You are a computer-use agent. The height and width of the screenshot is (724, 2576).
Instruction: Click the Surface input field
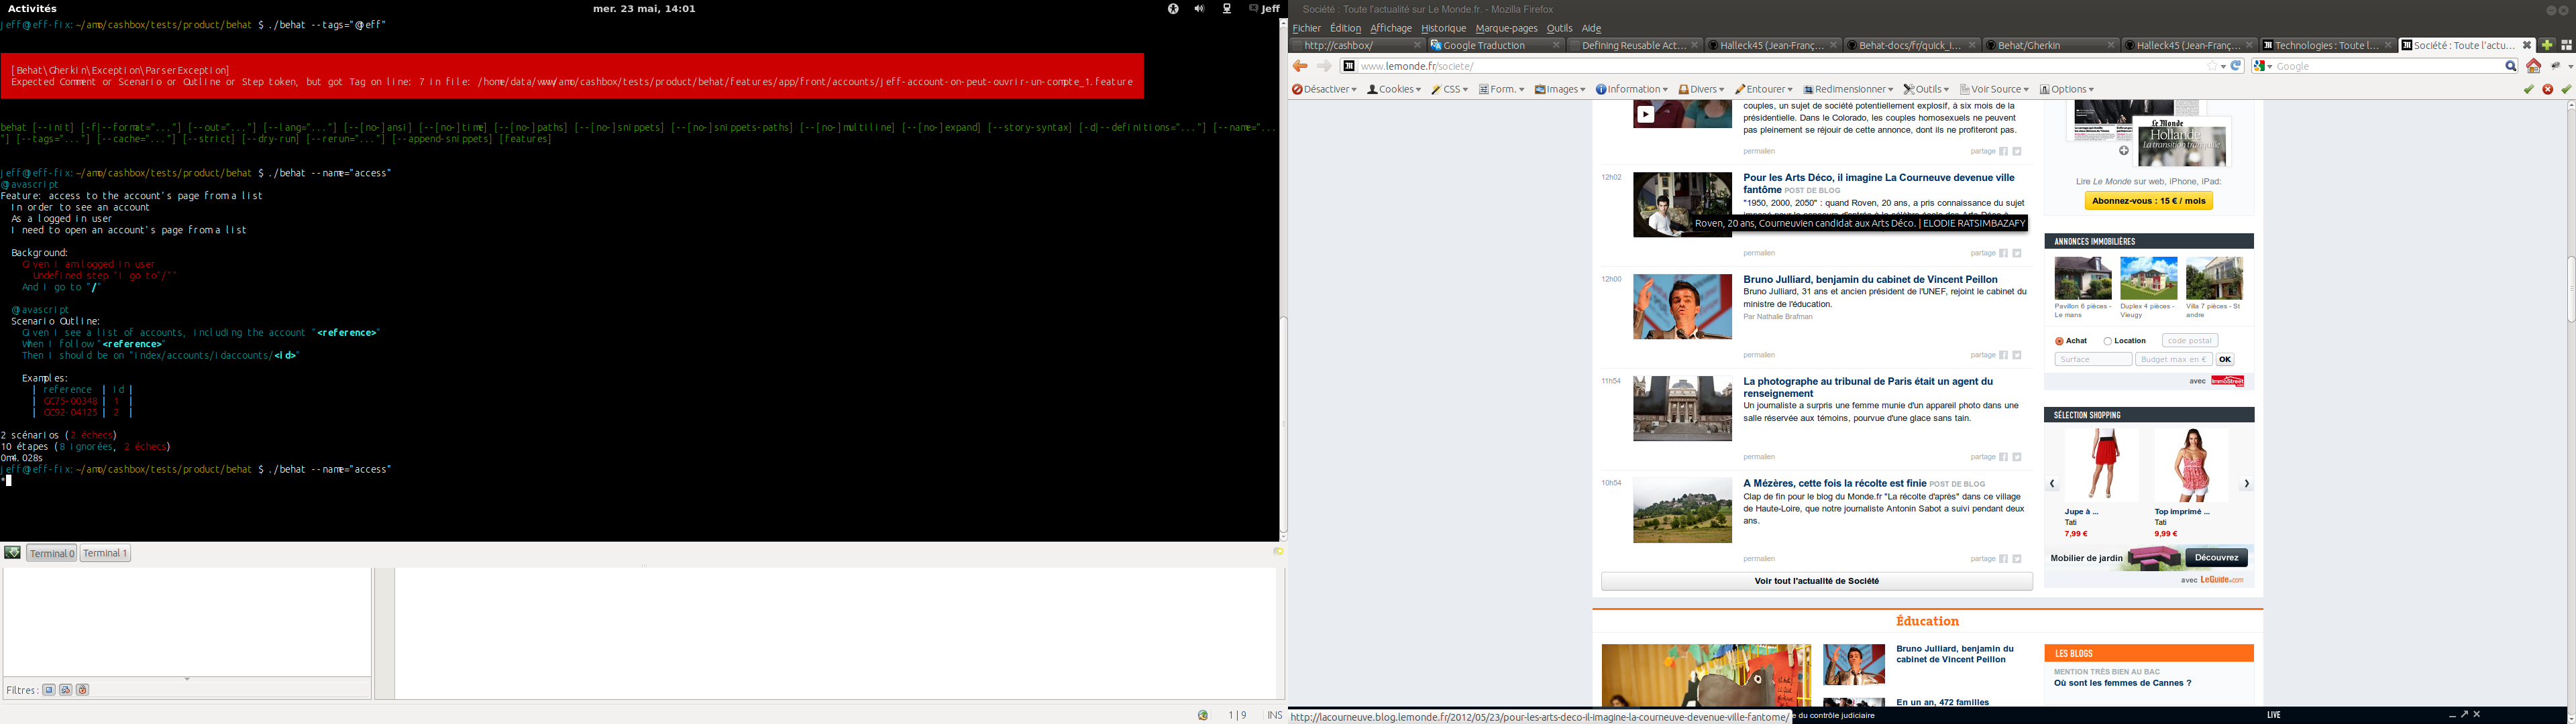coord(2093,359)
